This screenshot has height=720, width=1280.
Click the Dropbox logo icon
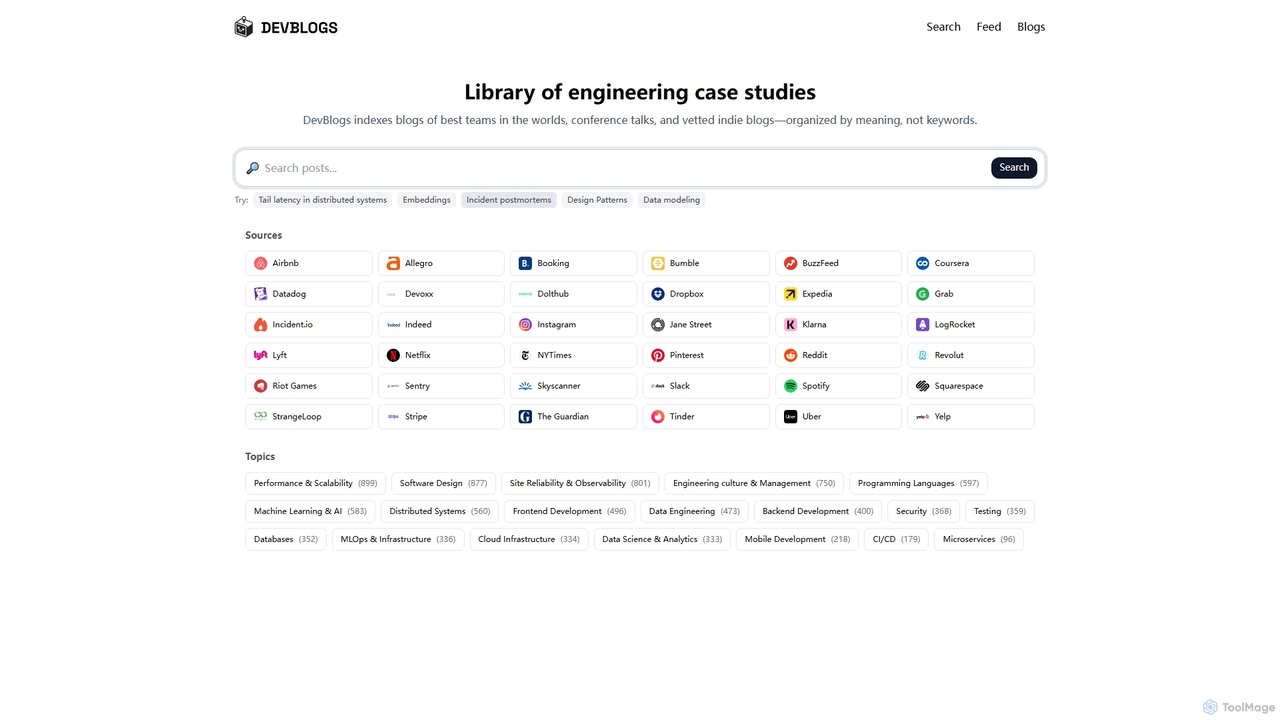(658, 294)
